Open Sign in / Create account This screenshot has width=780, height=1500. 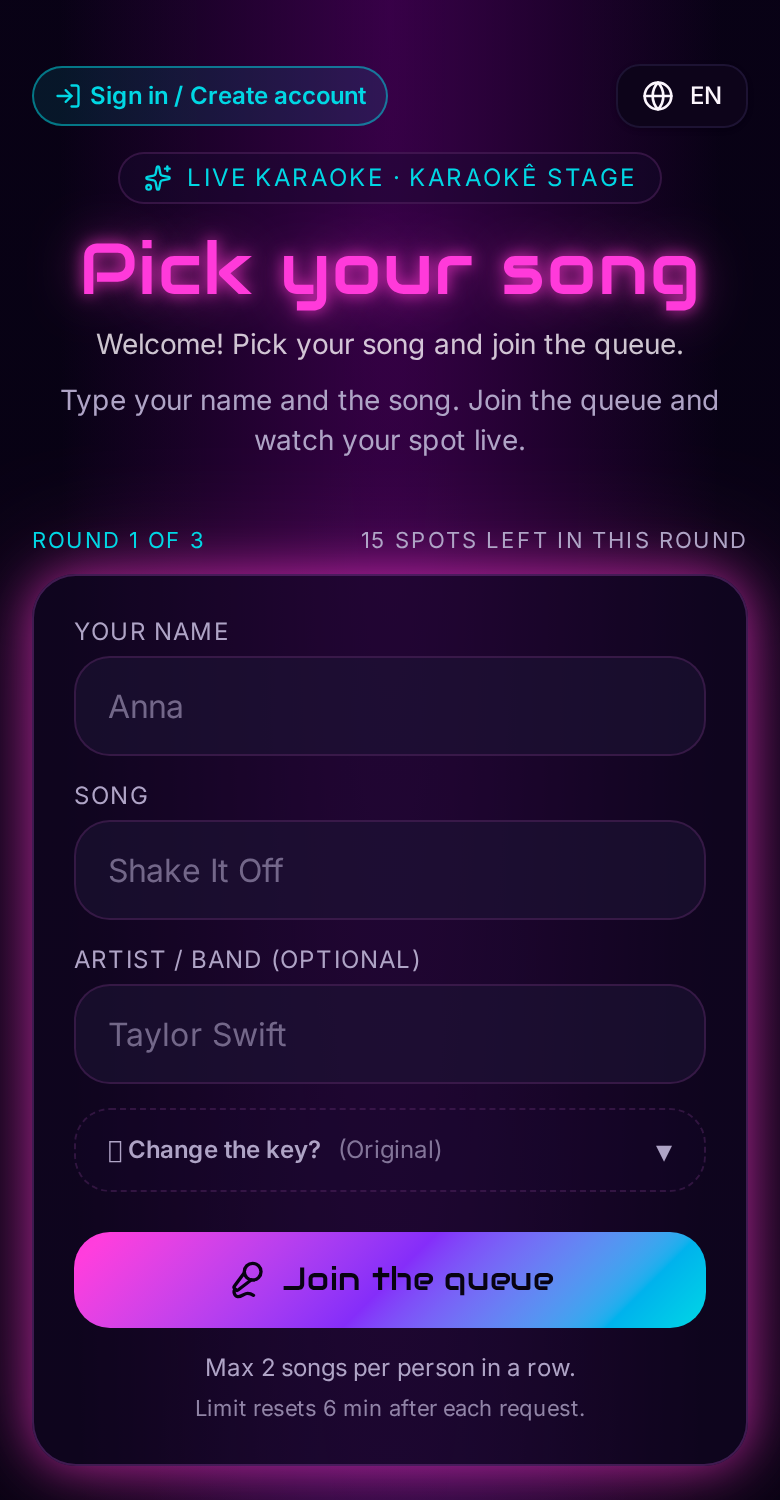tap(210, 96)
